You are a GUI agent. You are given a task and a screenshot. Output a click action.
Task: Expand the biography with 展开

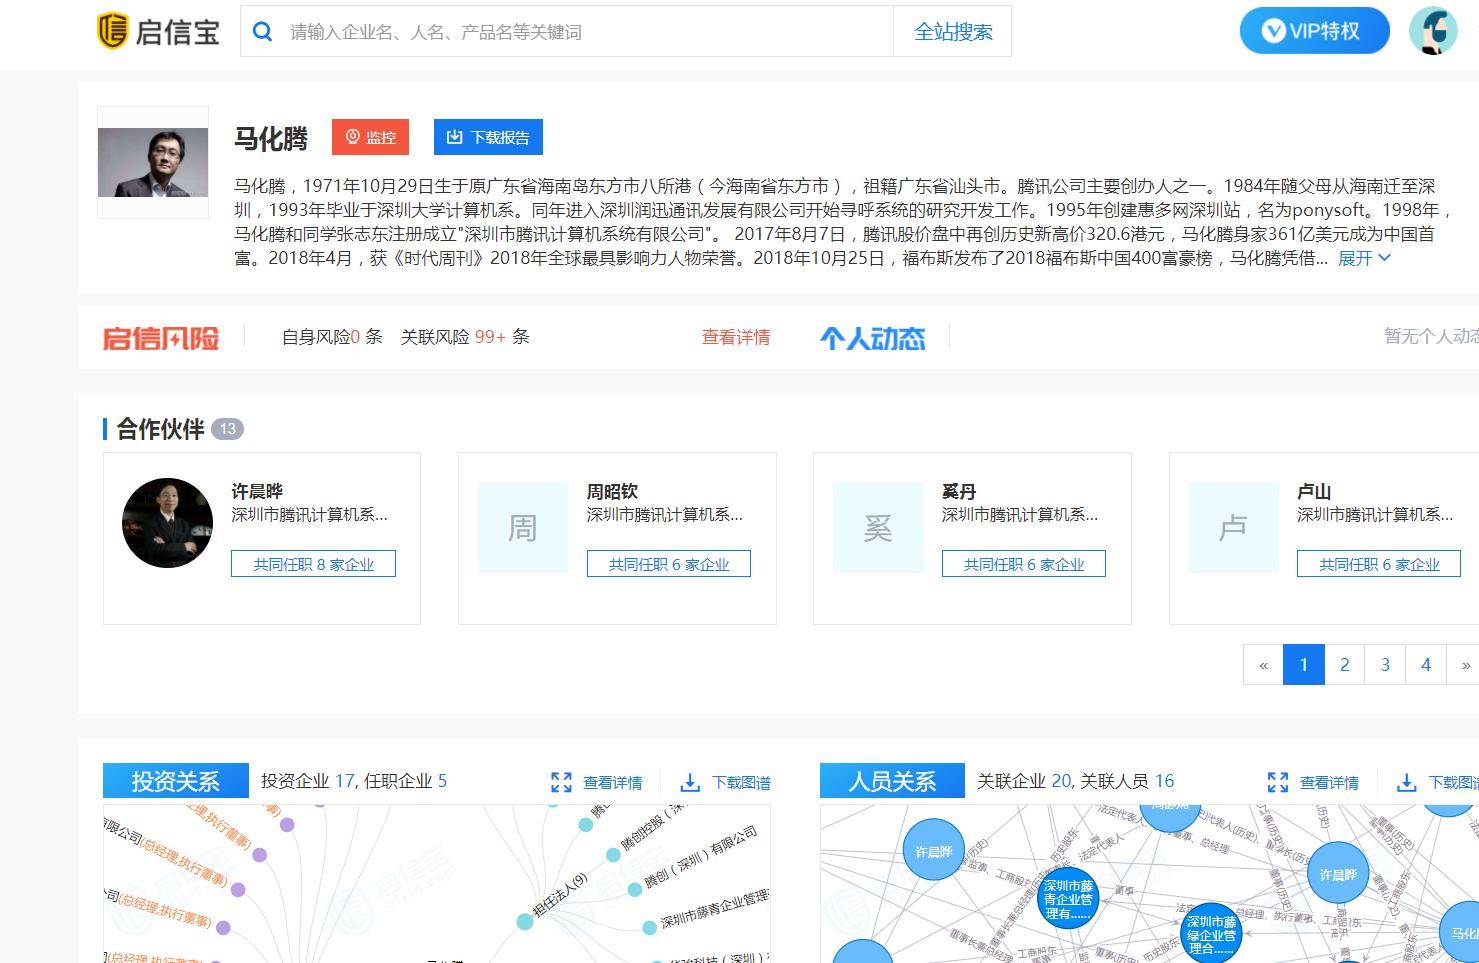pyautogui.click(x=1364, y=258)
